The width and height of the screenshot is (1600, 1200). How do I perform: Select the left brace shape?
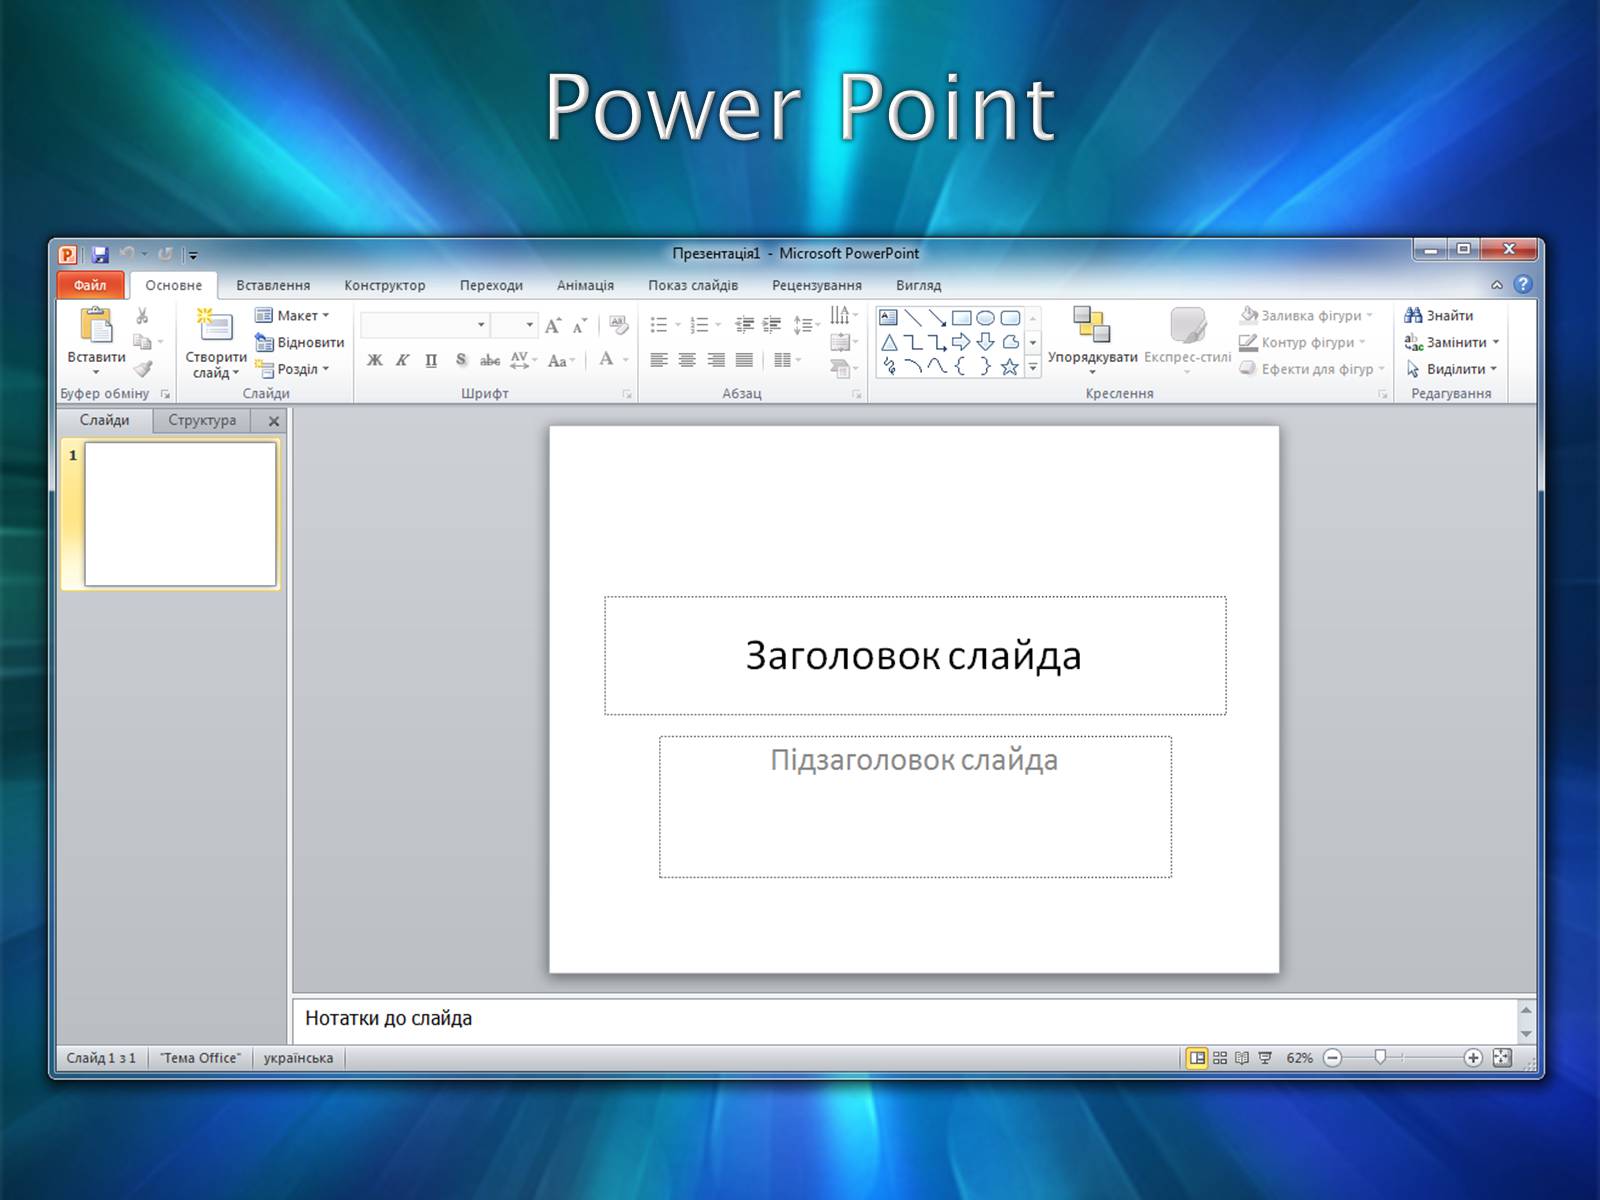962,367
